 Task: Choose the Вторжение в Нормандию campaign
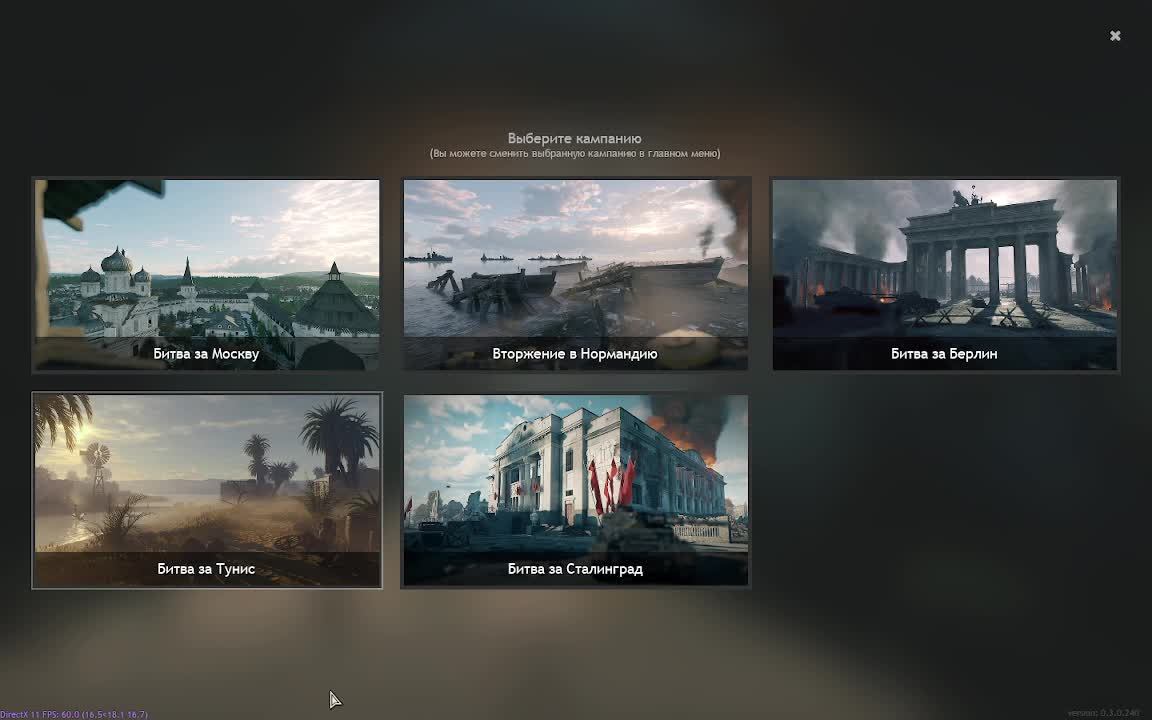pyautogui.click(x=575, y=274)
